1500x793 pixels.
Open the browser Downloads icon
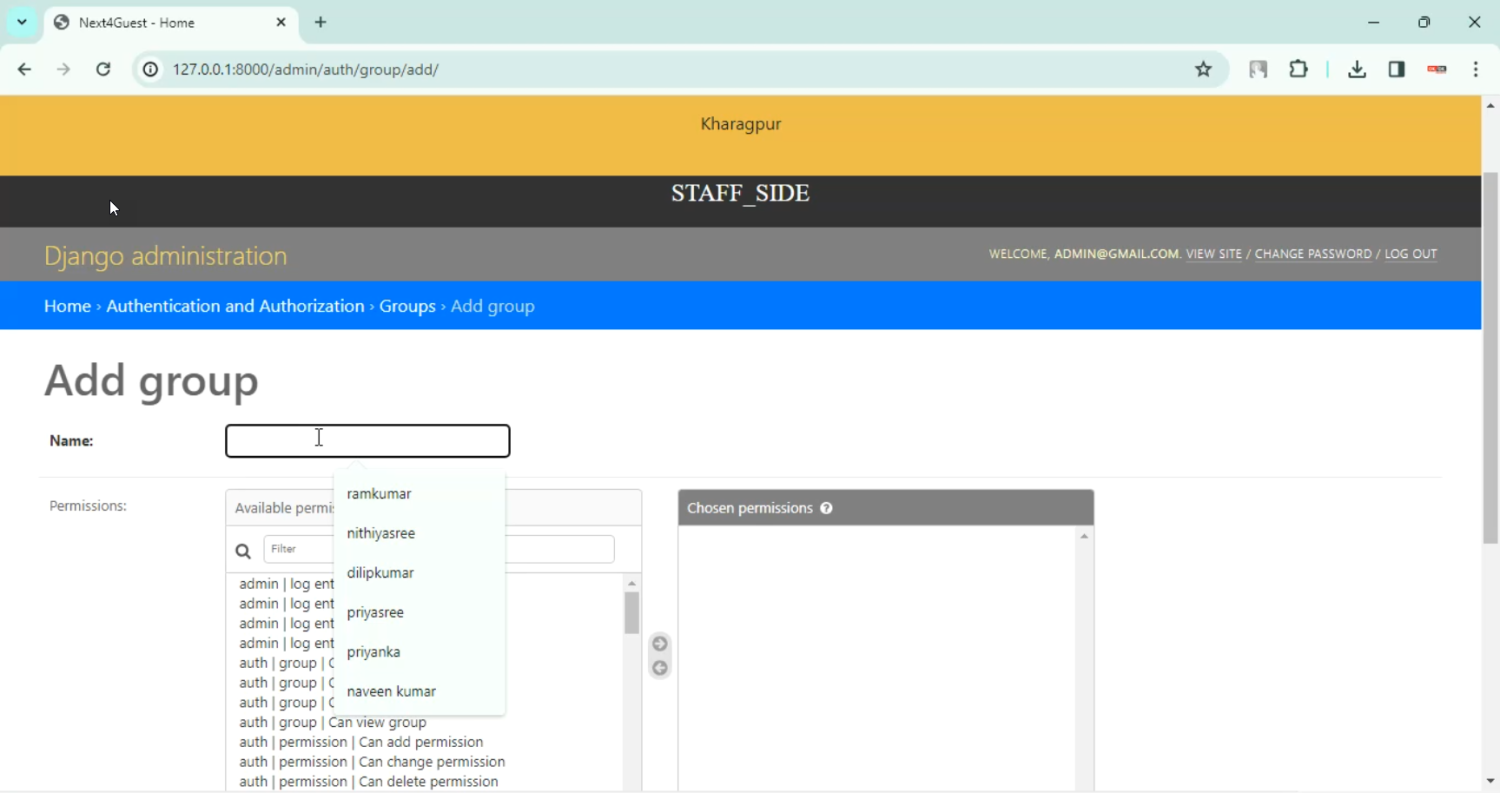click(x=1357, y=69)
